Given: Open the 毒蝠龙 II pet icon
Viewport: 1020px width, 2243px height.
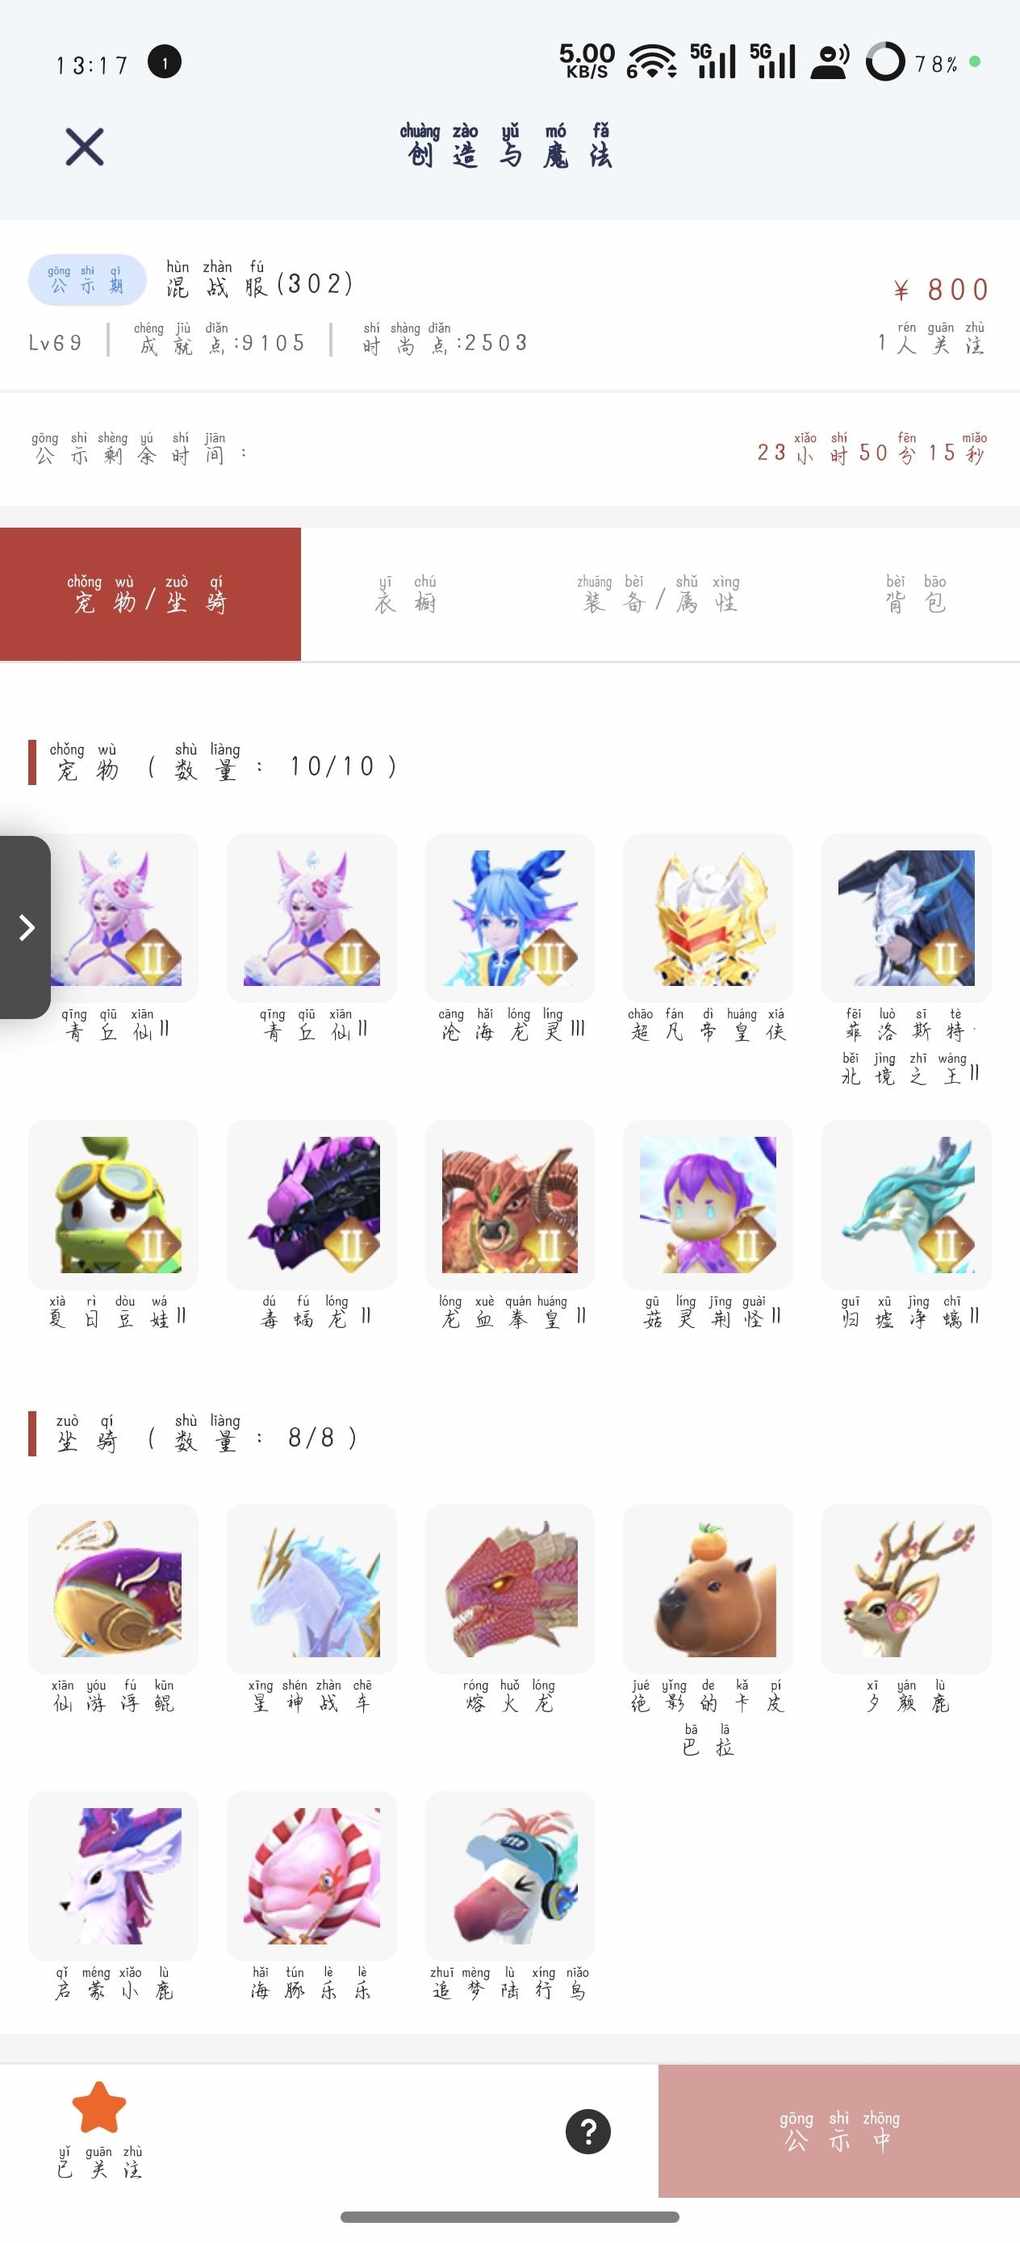Looking at the screenshot, I should pyautogui.click(x=312, y=1205).
